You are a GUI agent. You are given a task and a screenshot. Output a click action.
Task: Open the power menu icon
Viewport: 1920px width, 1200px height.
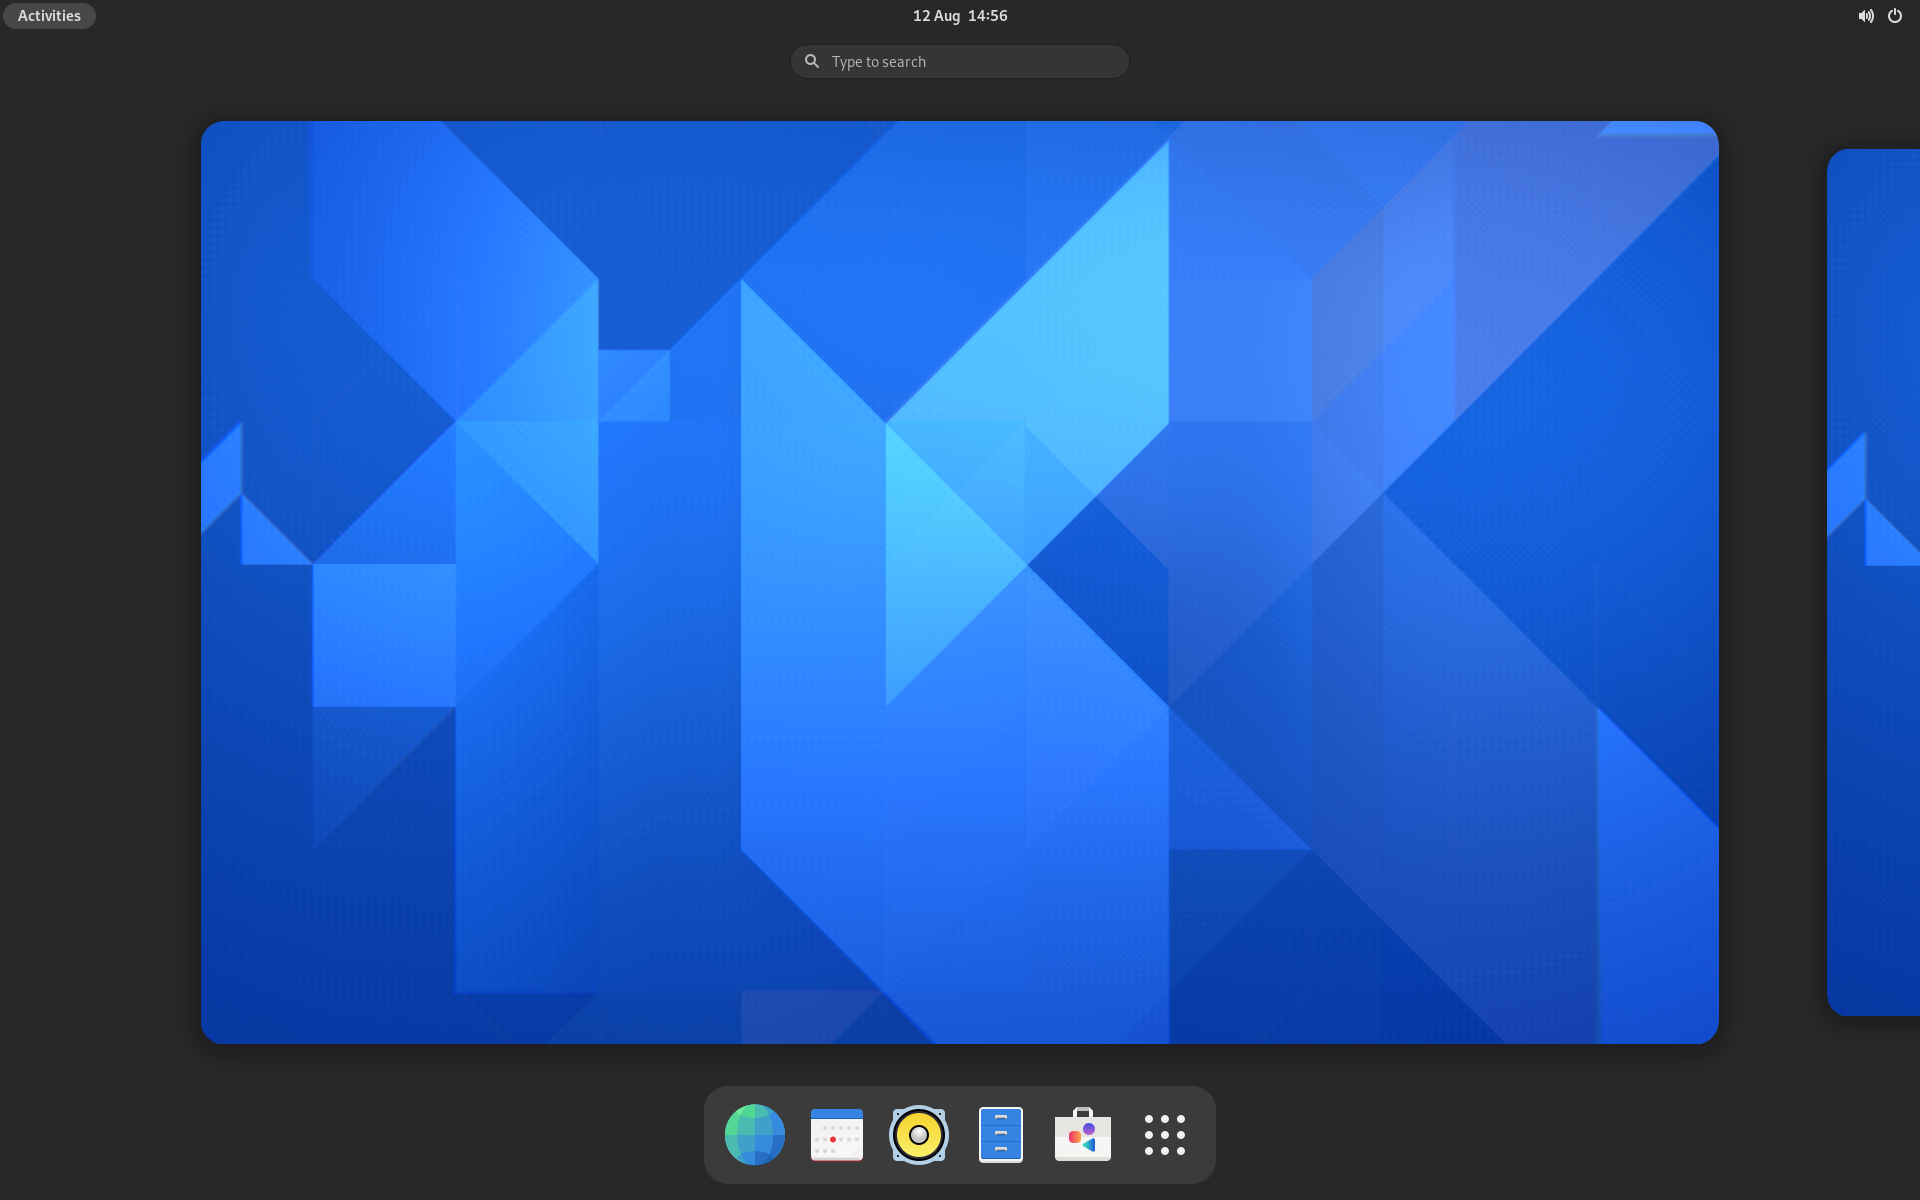click(1895, 16)
